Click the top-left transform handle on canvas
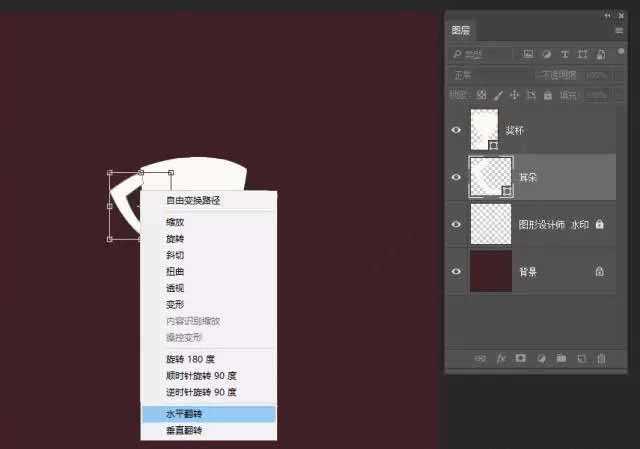Viewport: 640px width, 449px height. [x=109, y=173]
